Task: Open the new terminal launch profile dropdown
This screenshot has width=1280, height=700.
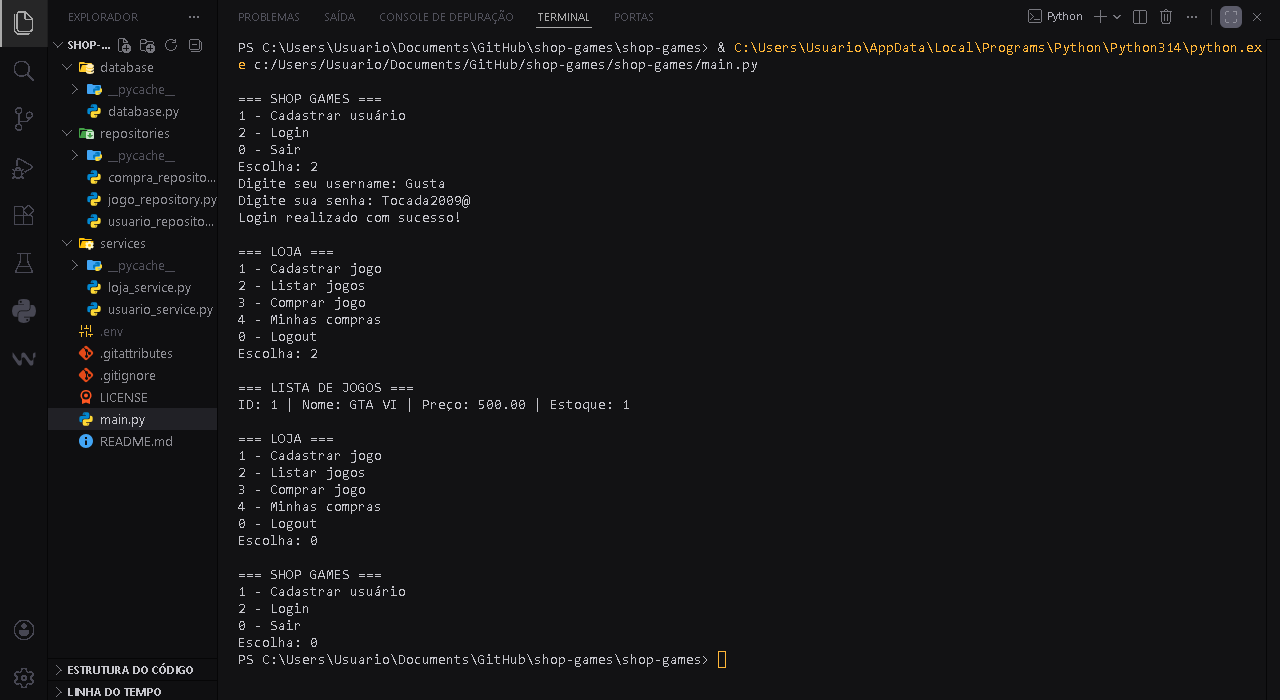Action: [x=1117, y=17]
